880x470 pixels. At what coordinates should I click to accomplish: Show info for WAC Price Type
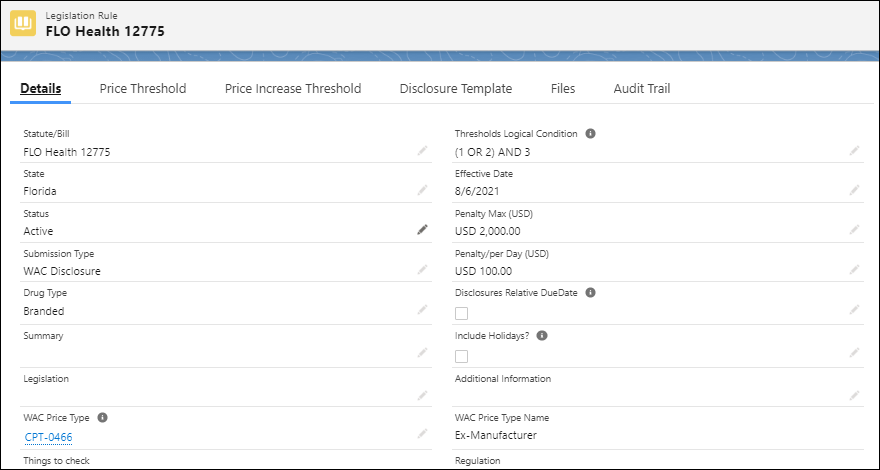click(102, 417)
